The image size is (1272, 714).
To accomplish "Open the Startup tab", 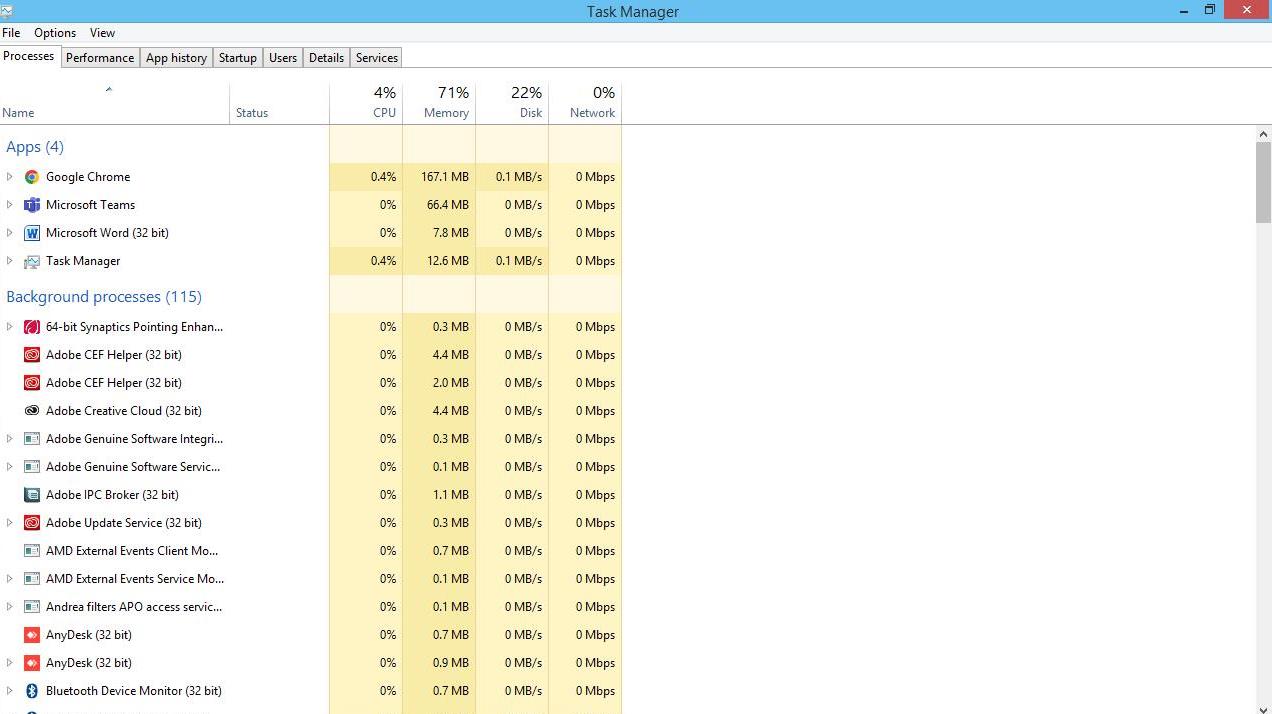I will [x=238, y=58].
